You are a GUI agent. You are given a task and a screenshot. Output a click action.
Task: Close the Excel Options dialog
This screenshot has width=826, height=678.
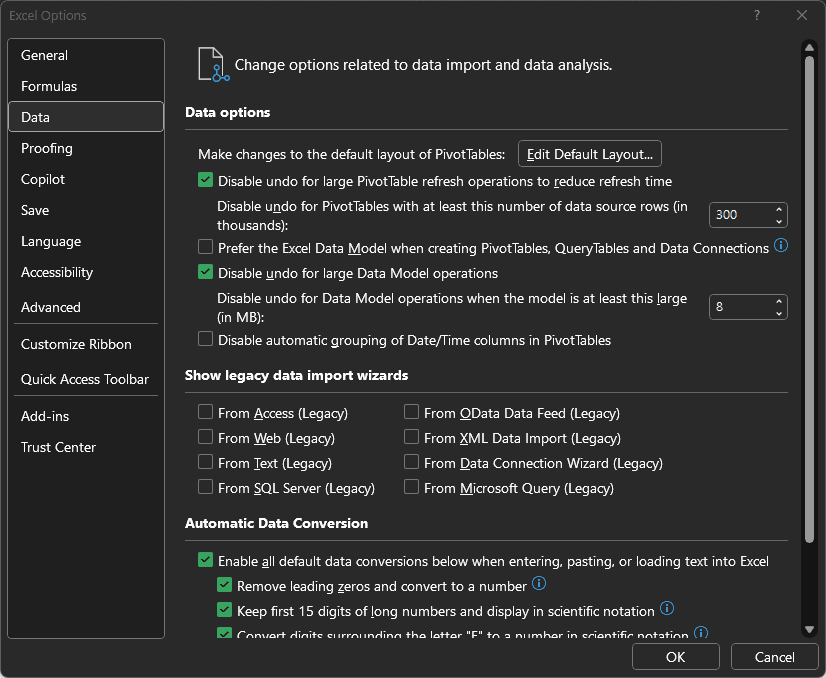802,15
